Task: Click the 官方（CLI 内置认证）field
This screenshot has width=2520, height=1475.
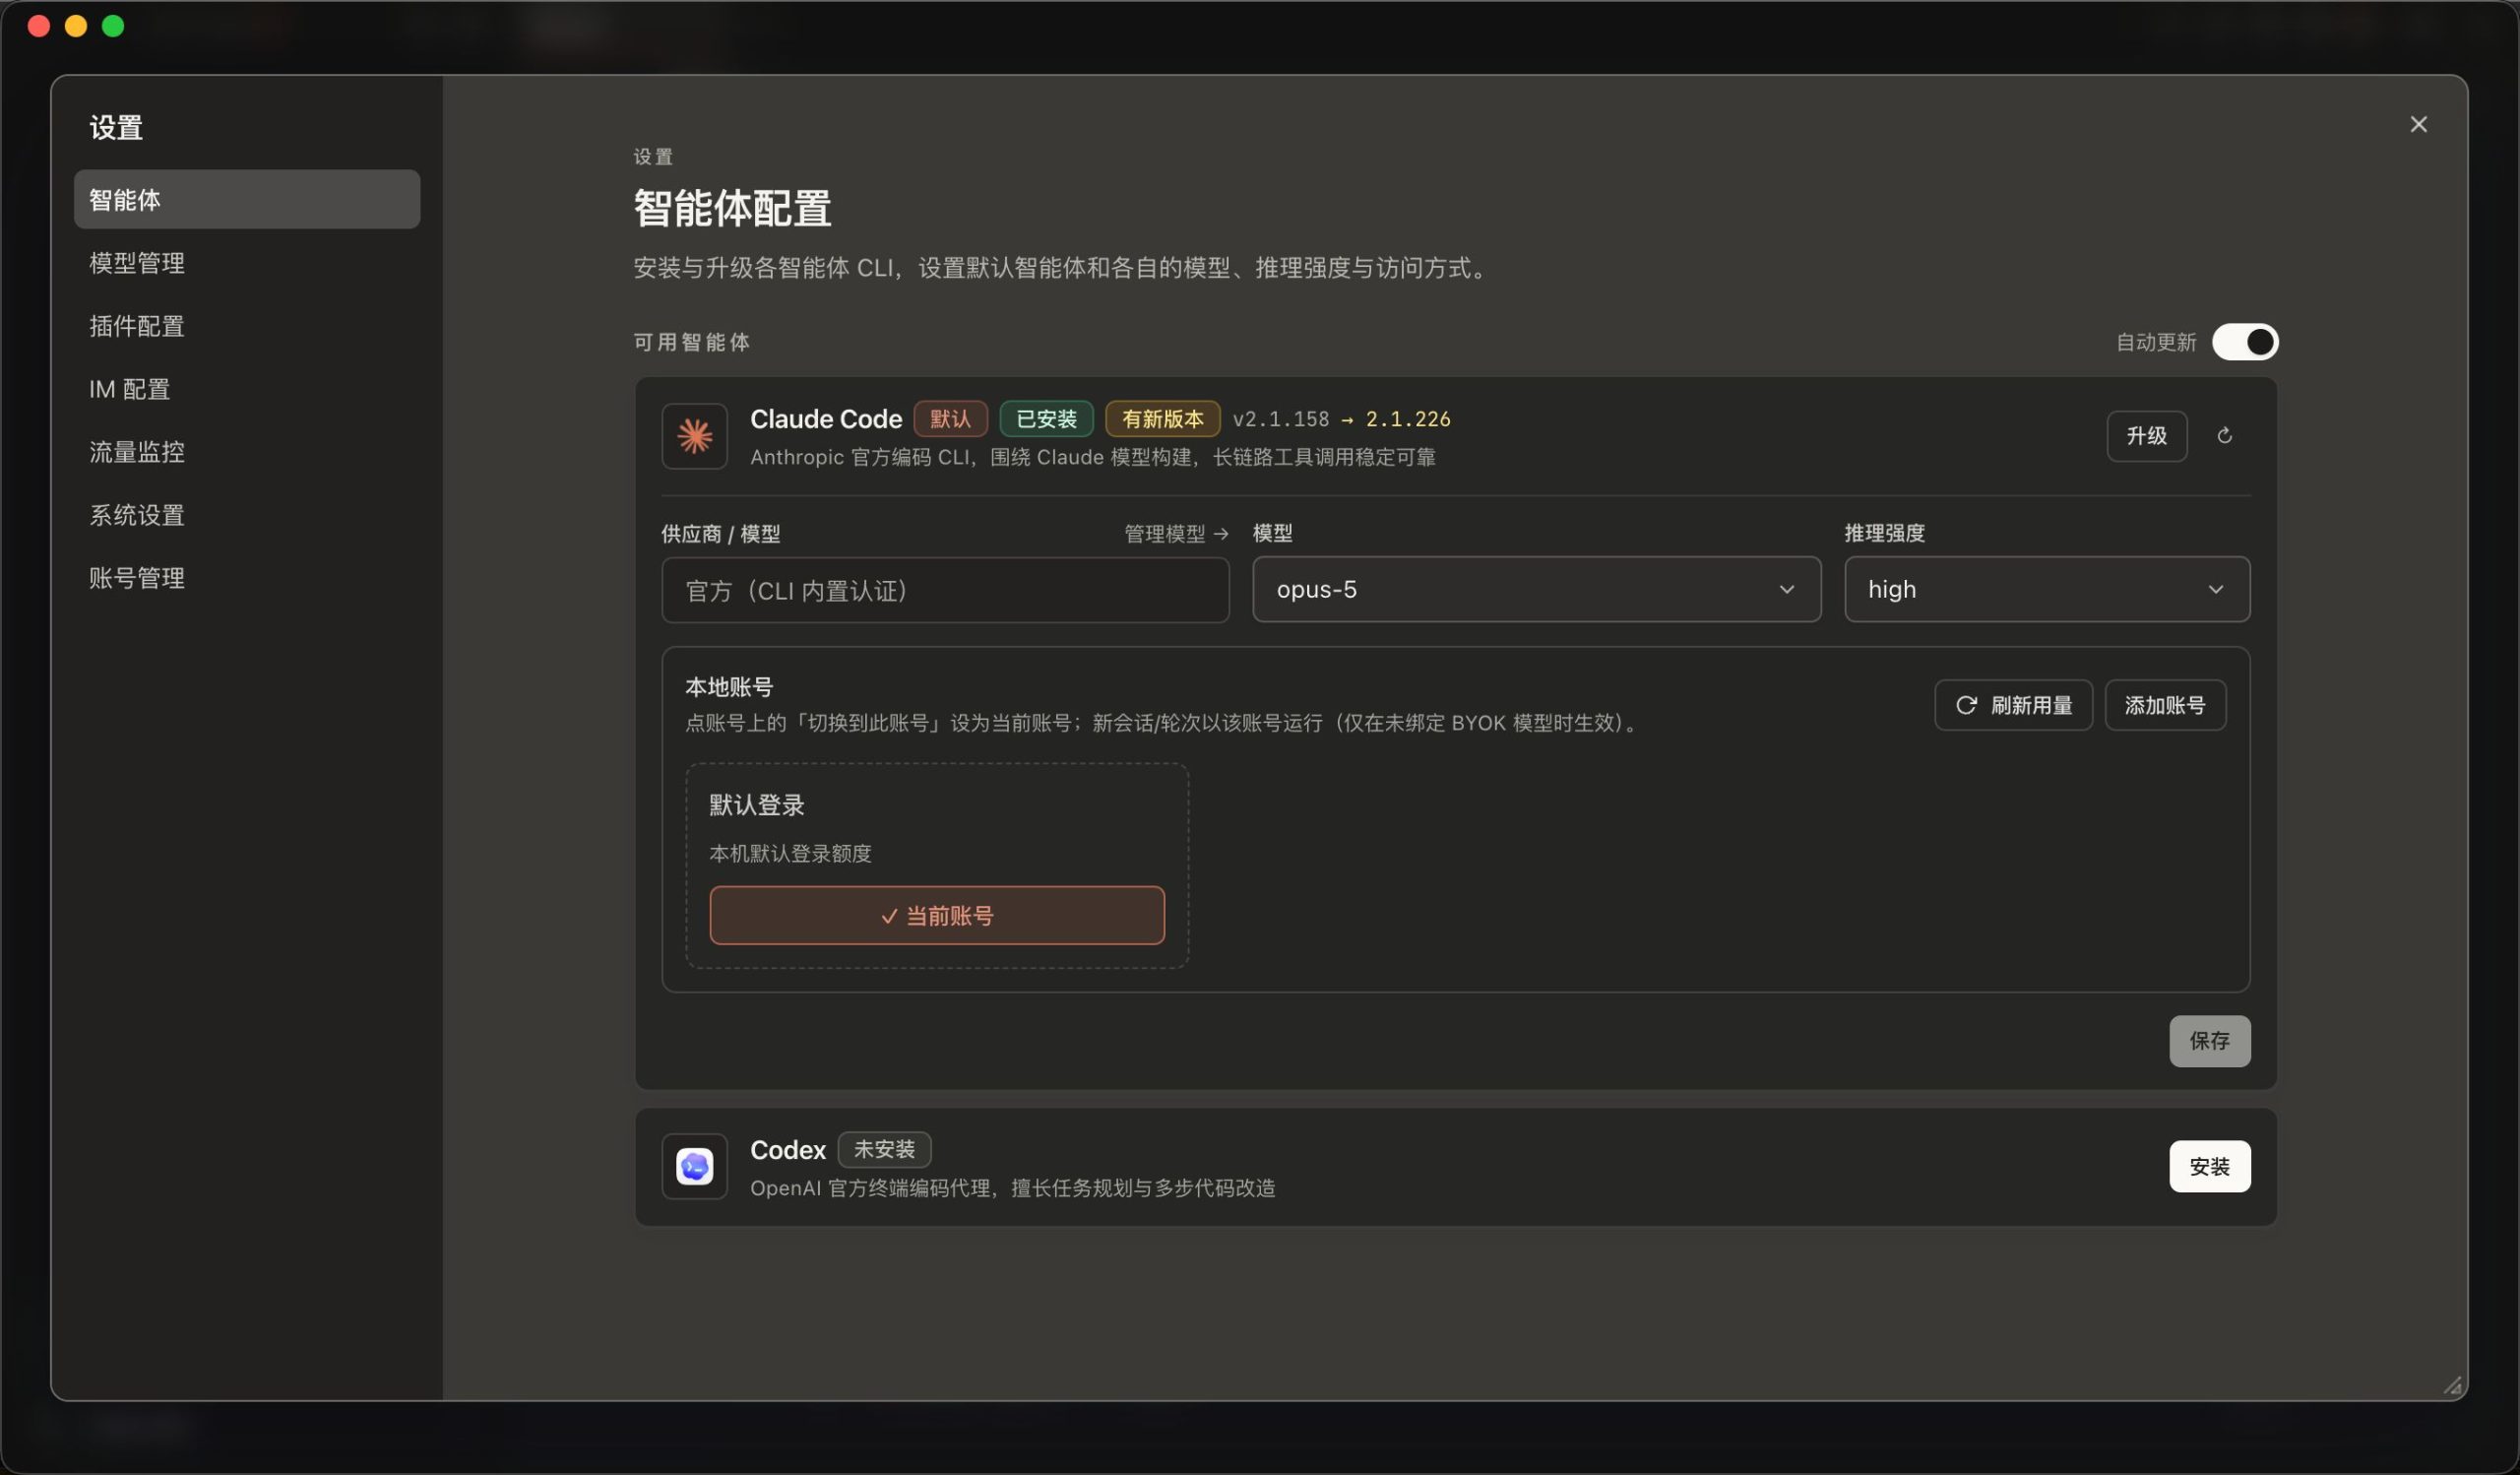Action: click(x=945, y=590)
